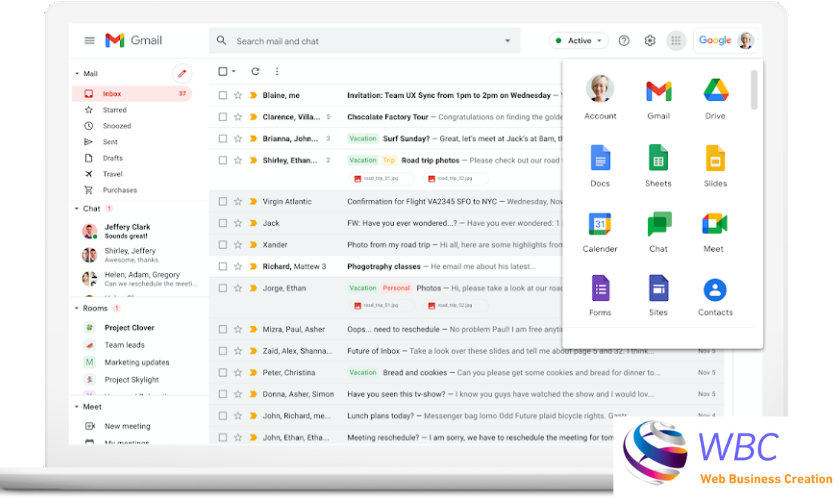Open Account from the apps panel
Image resolution: width=840 pixels, height=500 pixels.
(x=599, y=98)
